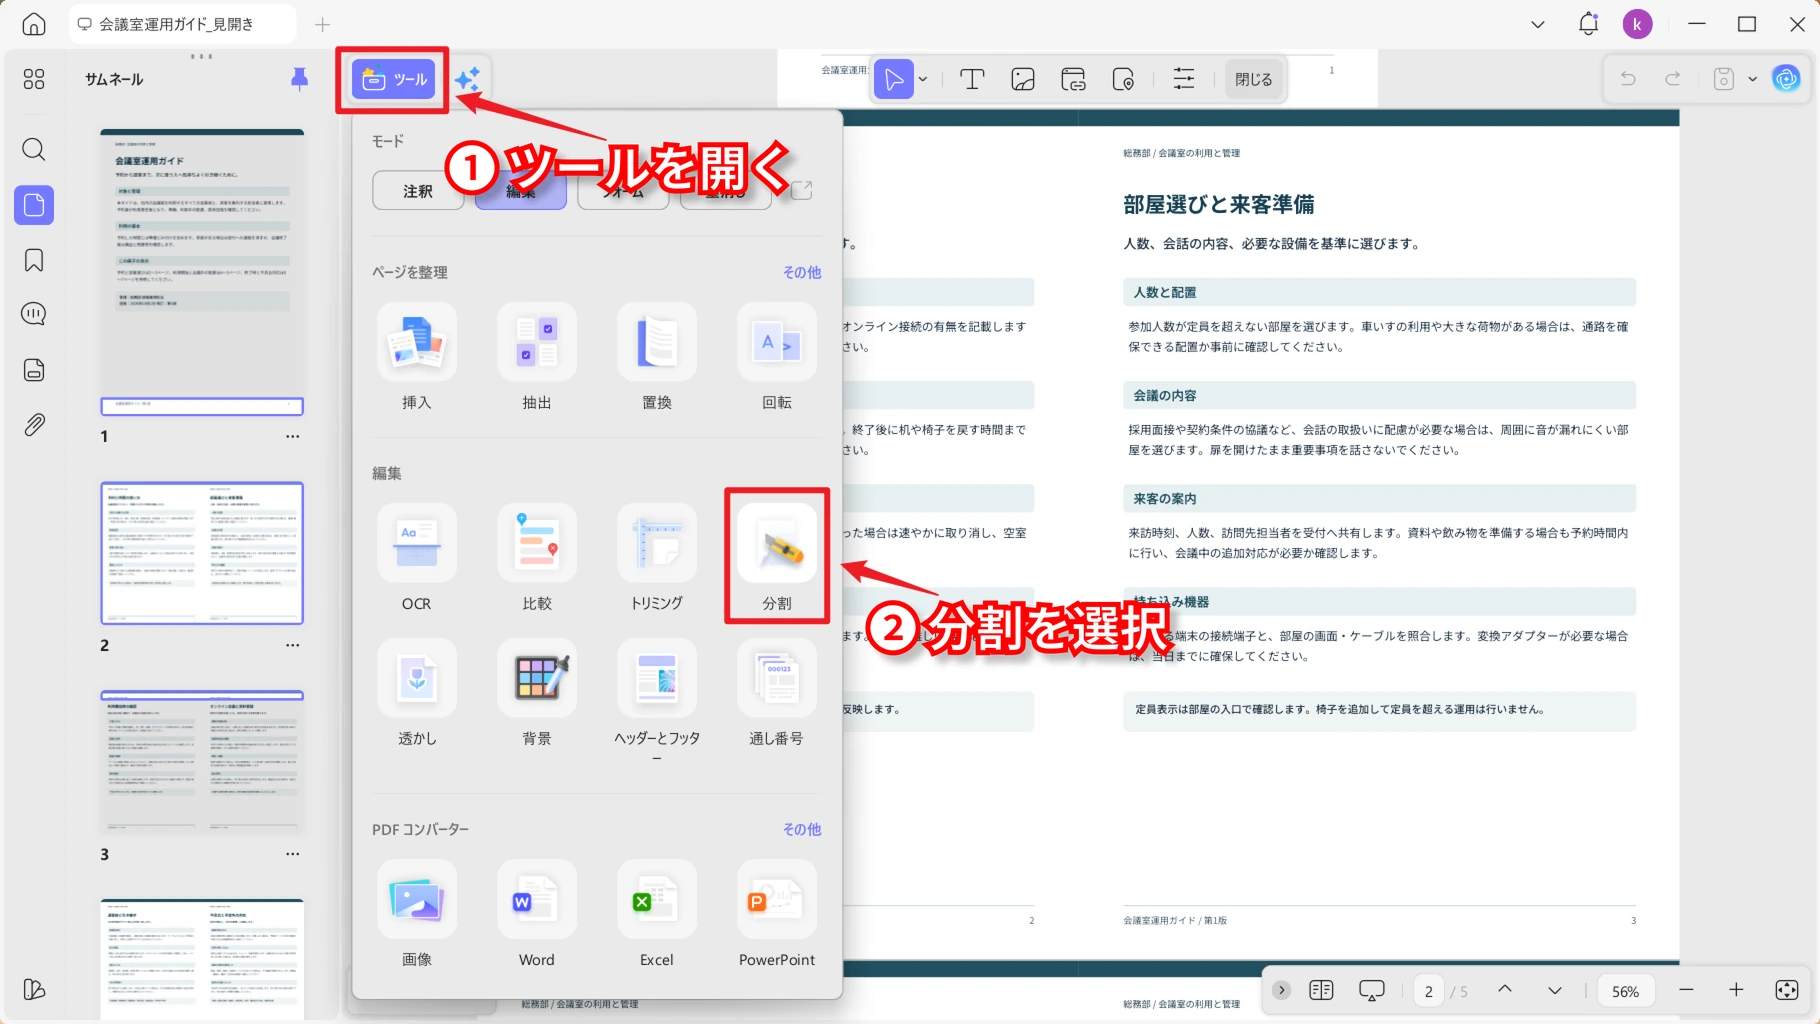Select the 抽出 page extract tool
The height and width of the screenshot is (1024, 1820).
537,357
